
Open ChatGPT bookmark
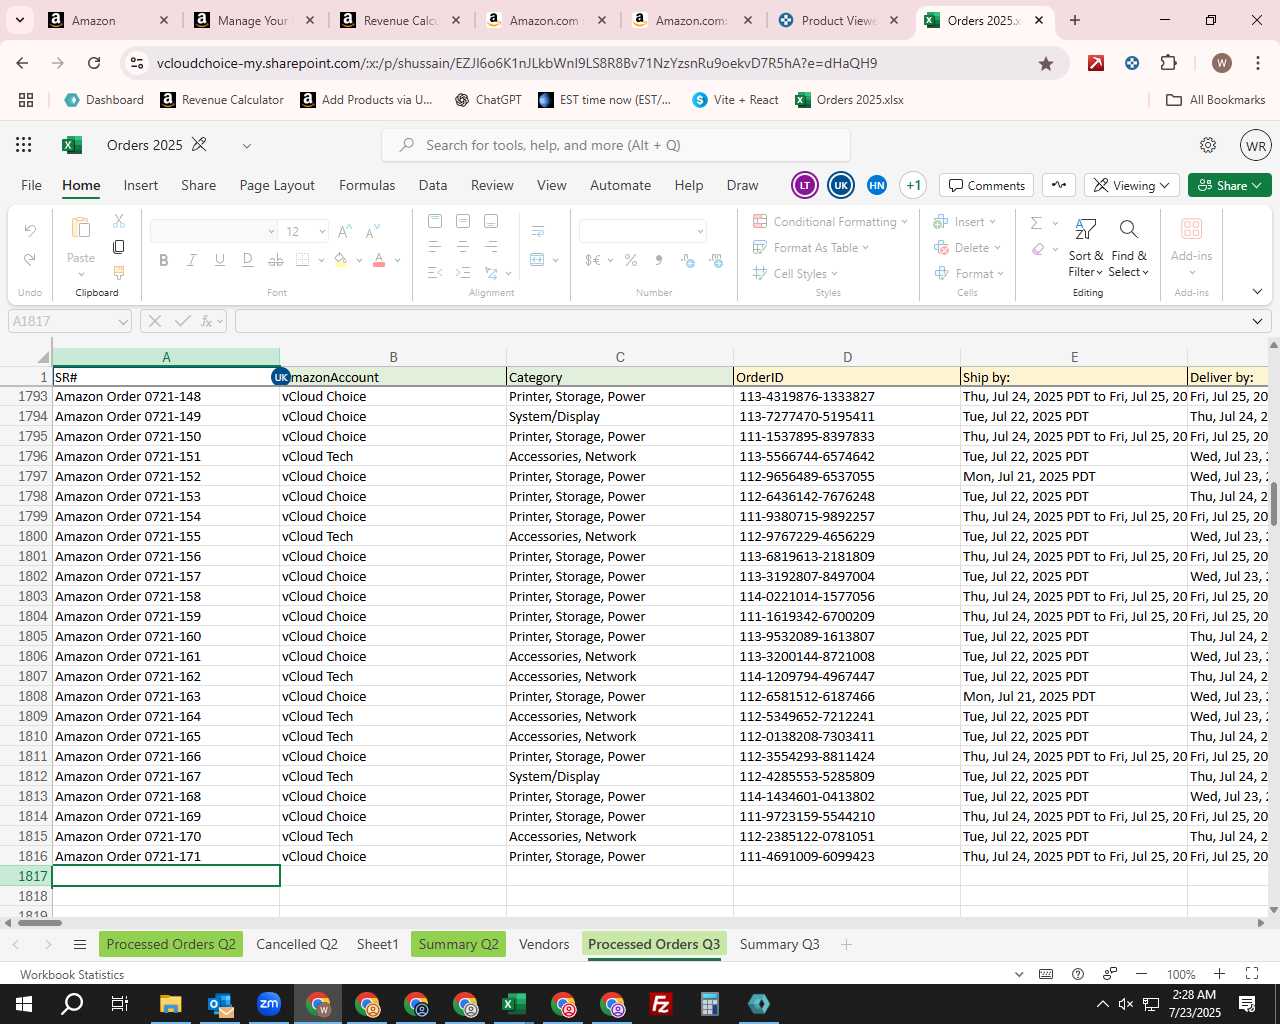488,100
